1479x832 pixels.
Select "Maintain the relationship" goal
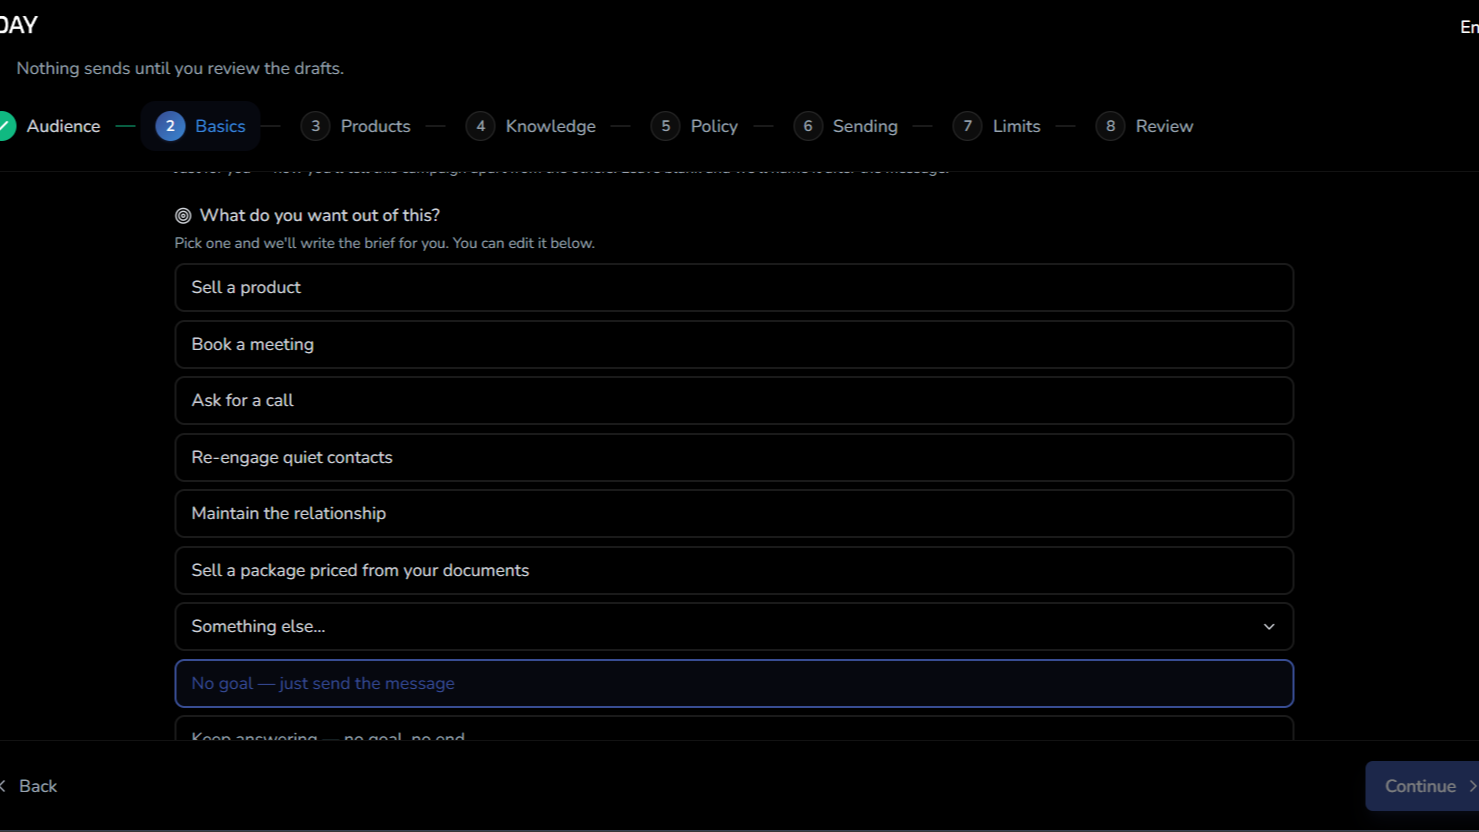tap(734, 514)
